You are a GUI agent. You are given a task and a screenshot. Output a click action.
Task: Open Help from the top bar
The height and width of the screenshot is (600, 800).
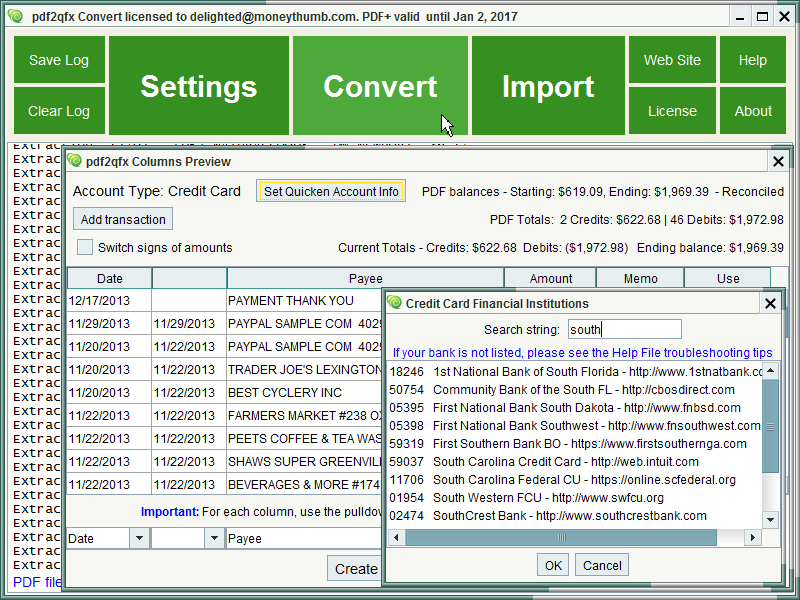(x=753, y=60)
